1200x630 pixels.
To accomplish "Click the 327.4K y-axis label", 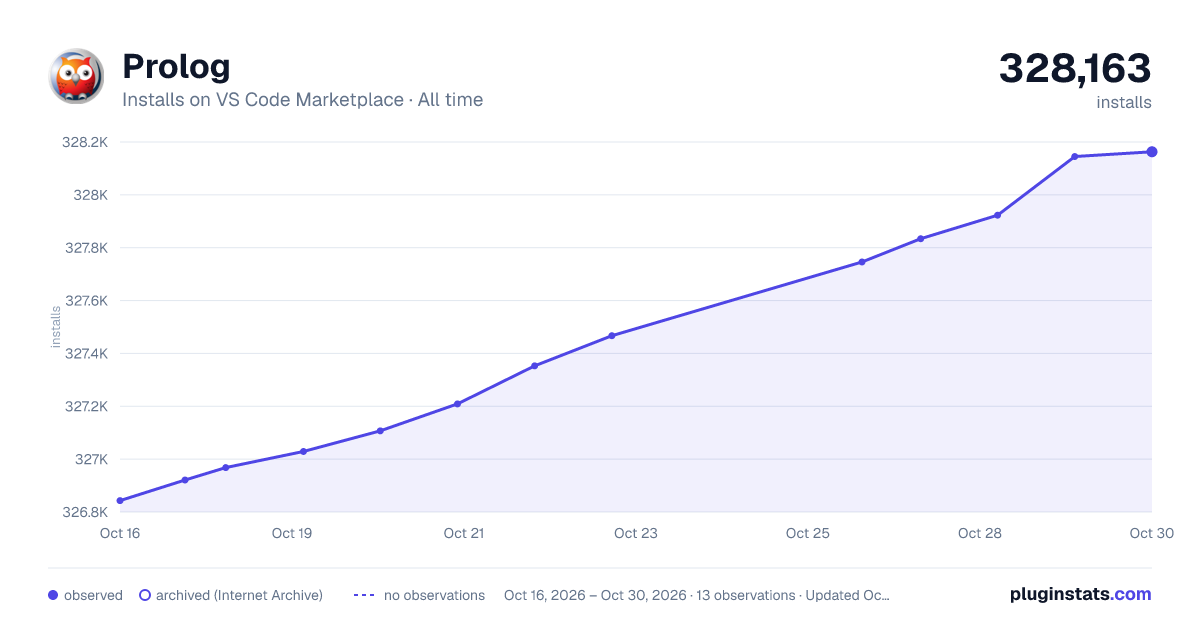I will pyautogui.click(x=85, y=354).
